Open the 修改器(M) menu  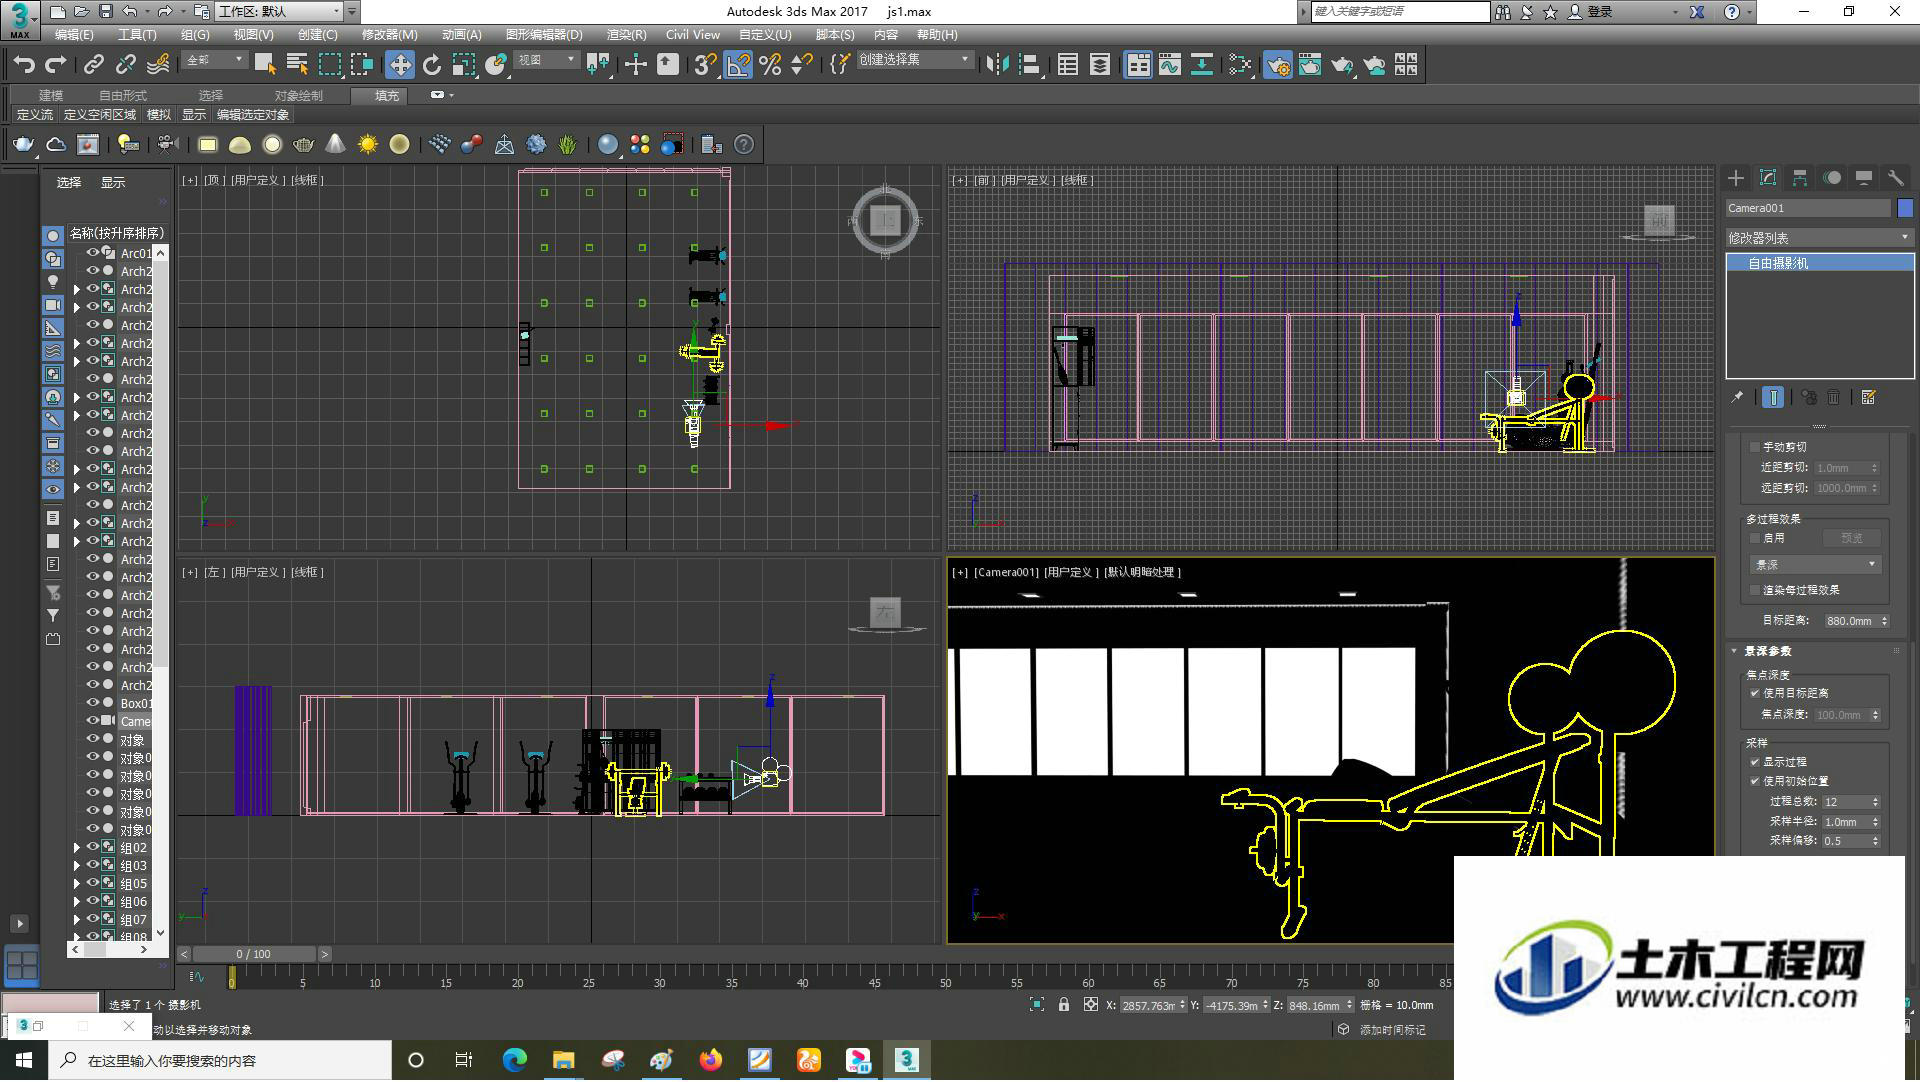(389, 34)
